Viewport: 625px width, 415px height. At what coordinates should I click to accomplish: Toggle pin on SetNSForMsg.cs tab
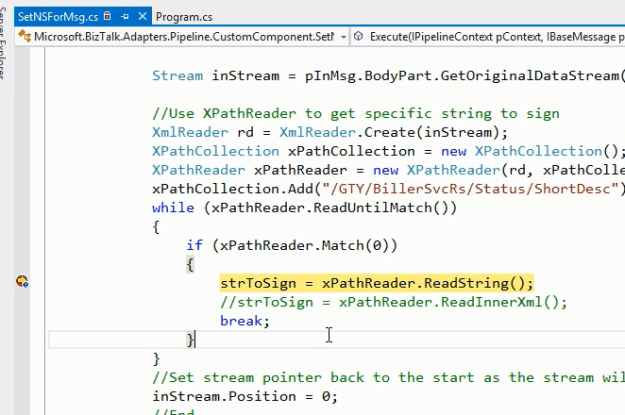point(125,17)
